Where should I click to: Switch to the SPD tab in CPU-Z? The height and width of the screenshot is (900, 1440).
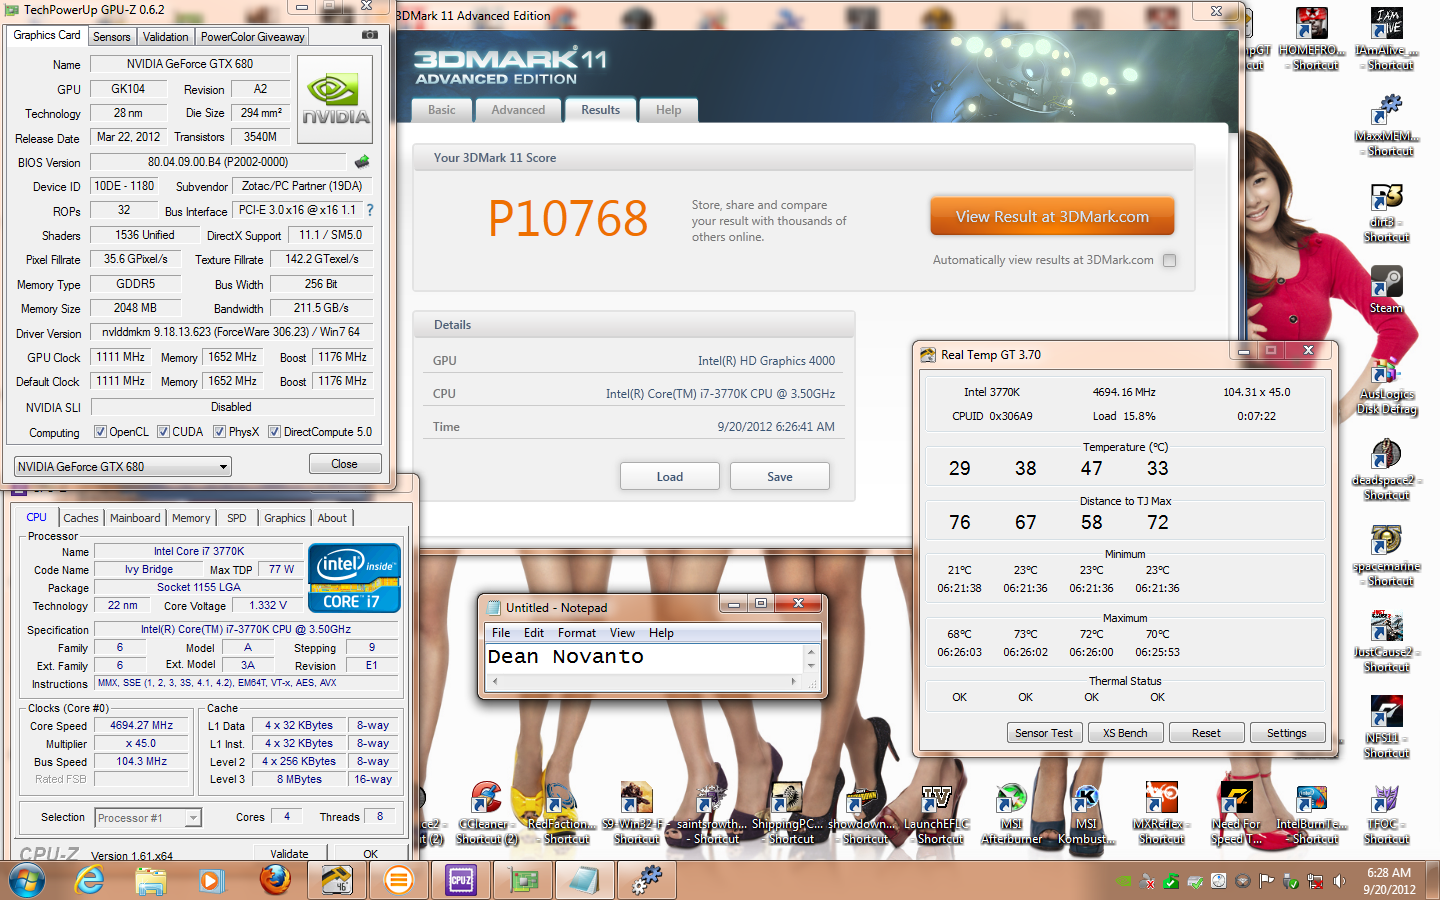(236, 518)
